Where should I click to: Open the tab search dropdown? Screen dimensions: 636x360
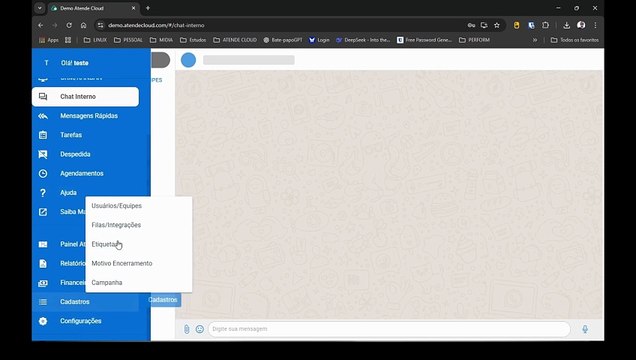click(39, 8)
